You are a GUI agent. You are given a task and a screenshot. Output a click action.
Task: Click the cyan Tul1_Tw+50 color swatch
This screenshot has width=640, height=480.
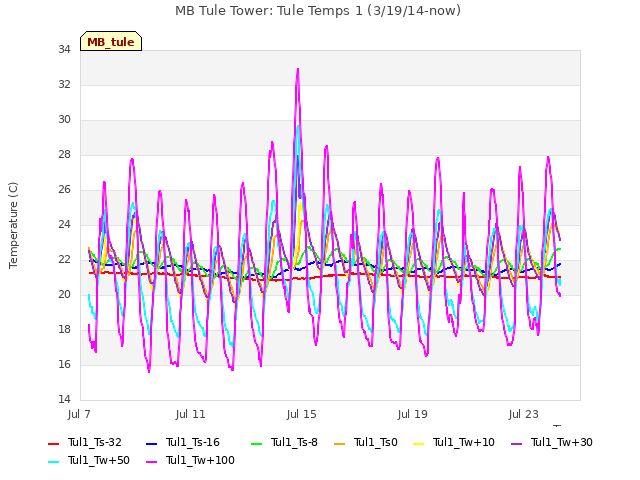click(x=53, y=462)
